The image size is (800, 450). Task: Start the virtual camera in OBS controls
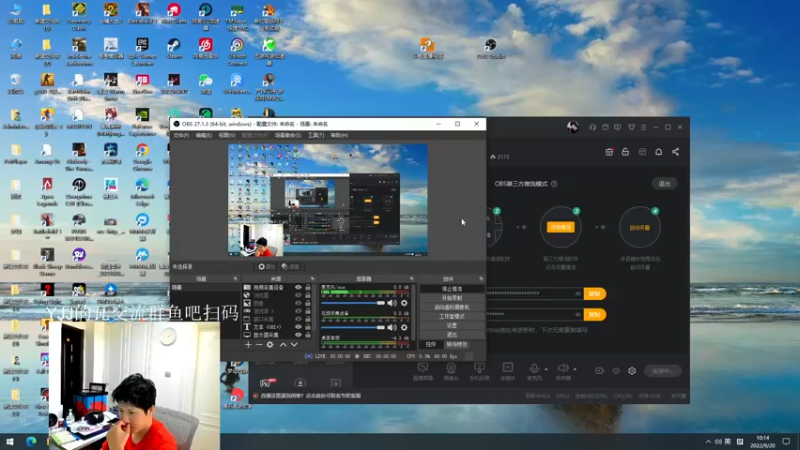(452, 307)
